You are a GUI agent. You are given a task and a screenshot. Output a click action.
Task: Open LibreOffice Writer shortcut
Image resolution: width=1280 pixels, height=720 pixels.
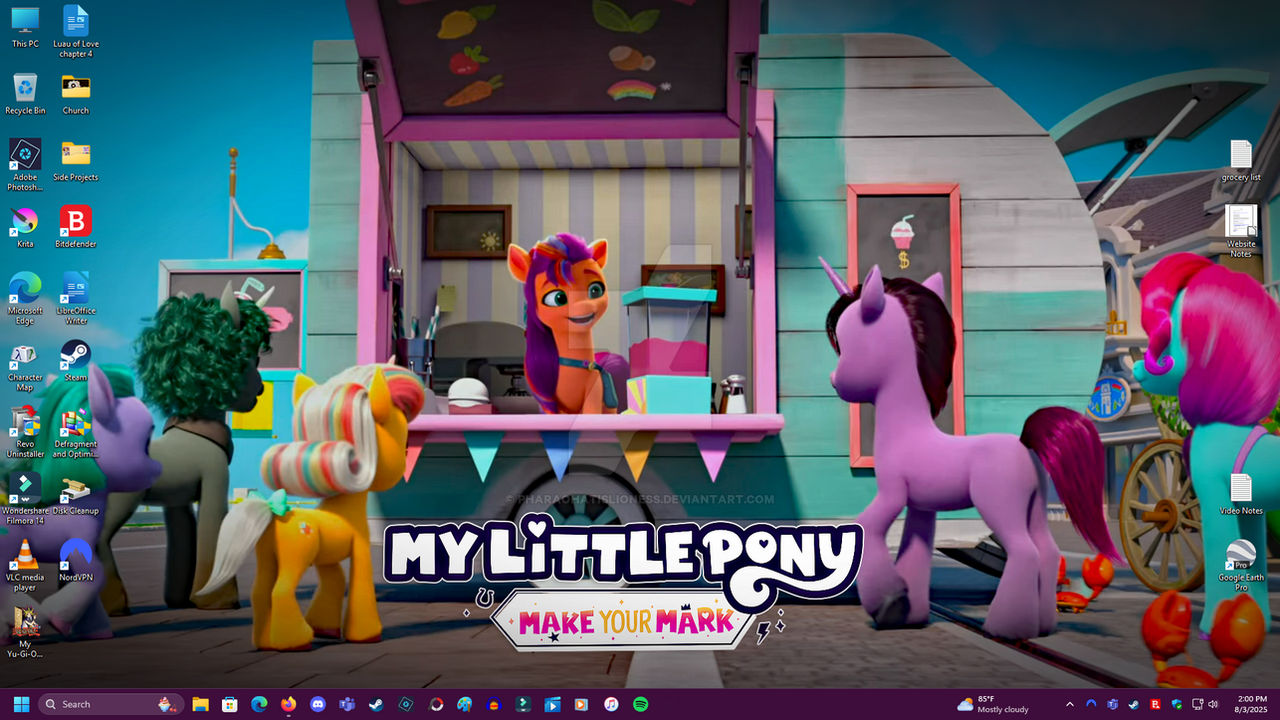[x=76, y=298]
